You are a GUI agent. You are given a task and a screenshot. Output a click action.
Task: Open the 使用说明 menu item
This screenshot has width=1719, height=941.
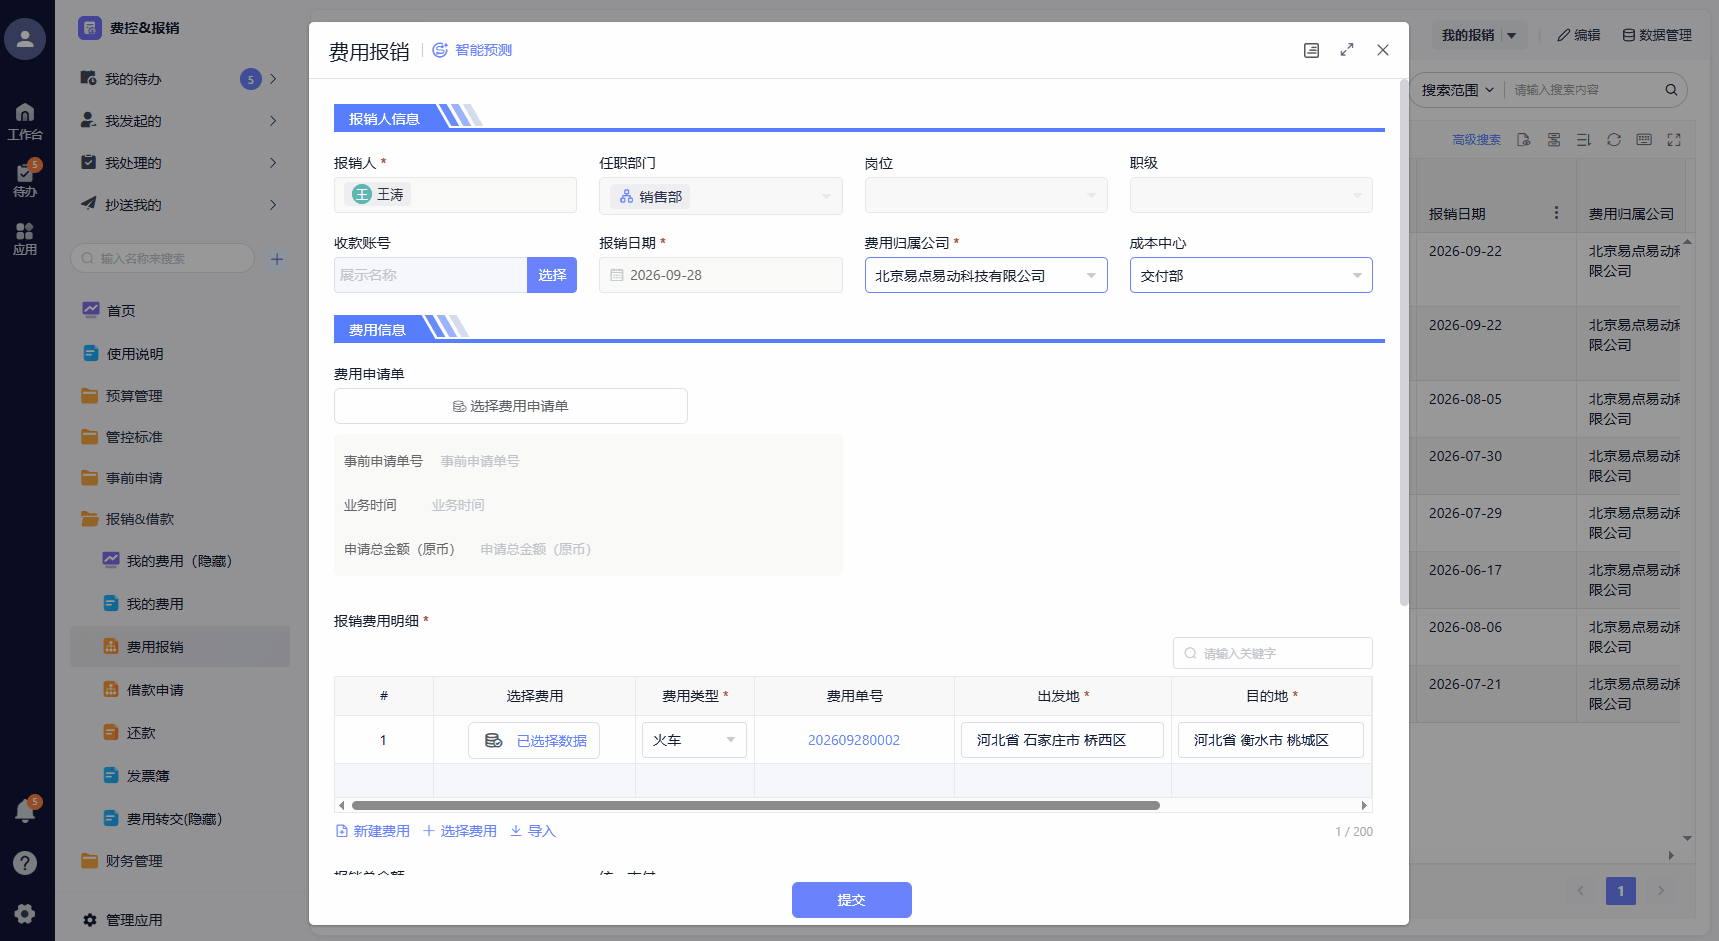click(180, 354)
